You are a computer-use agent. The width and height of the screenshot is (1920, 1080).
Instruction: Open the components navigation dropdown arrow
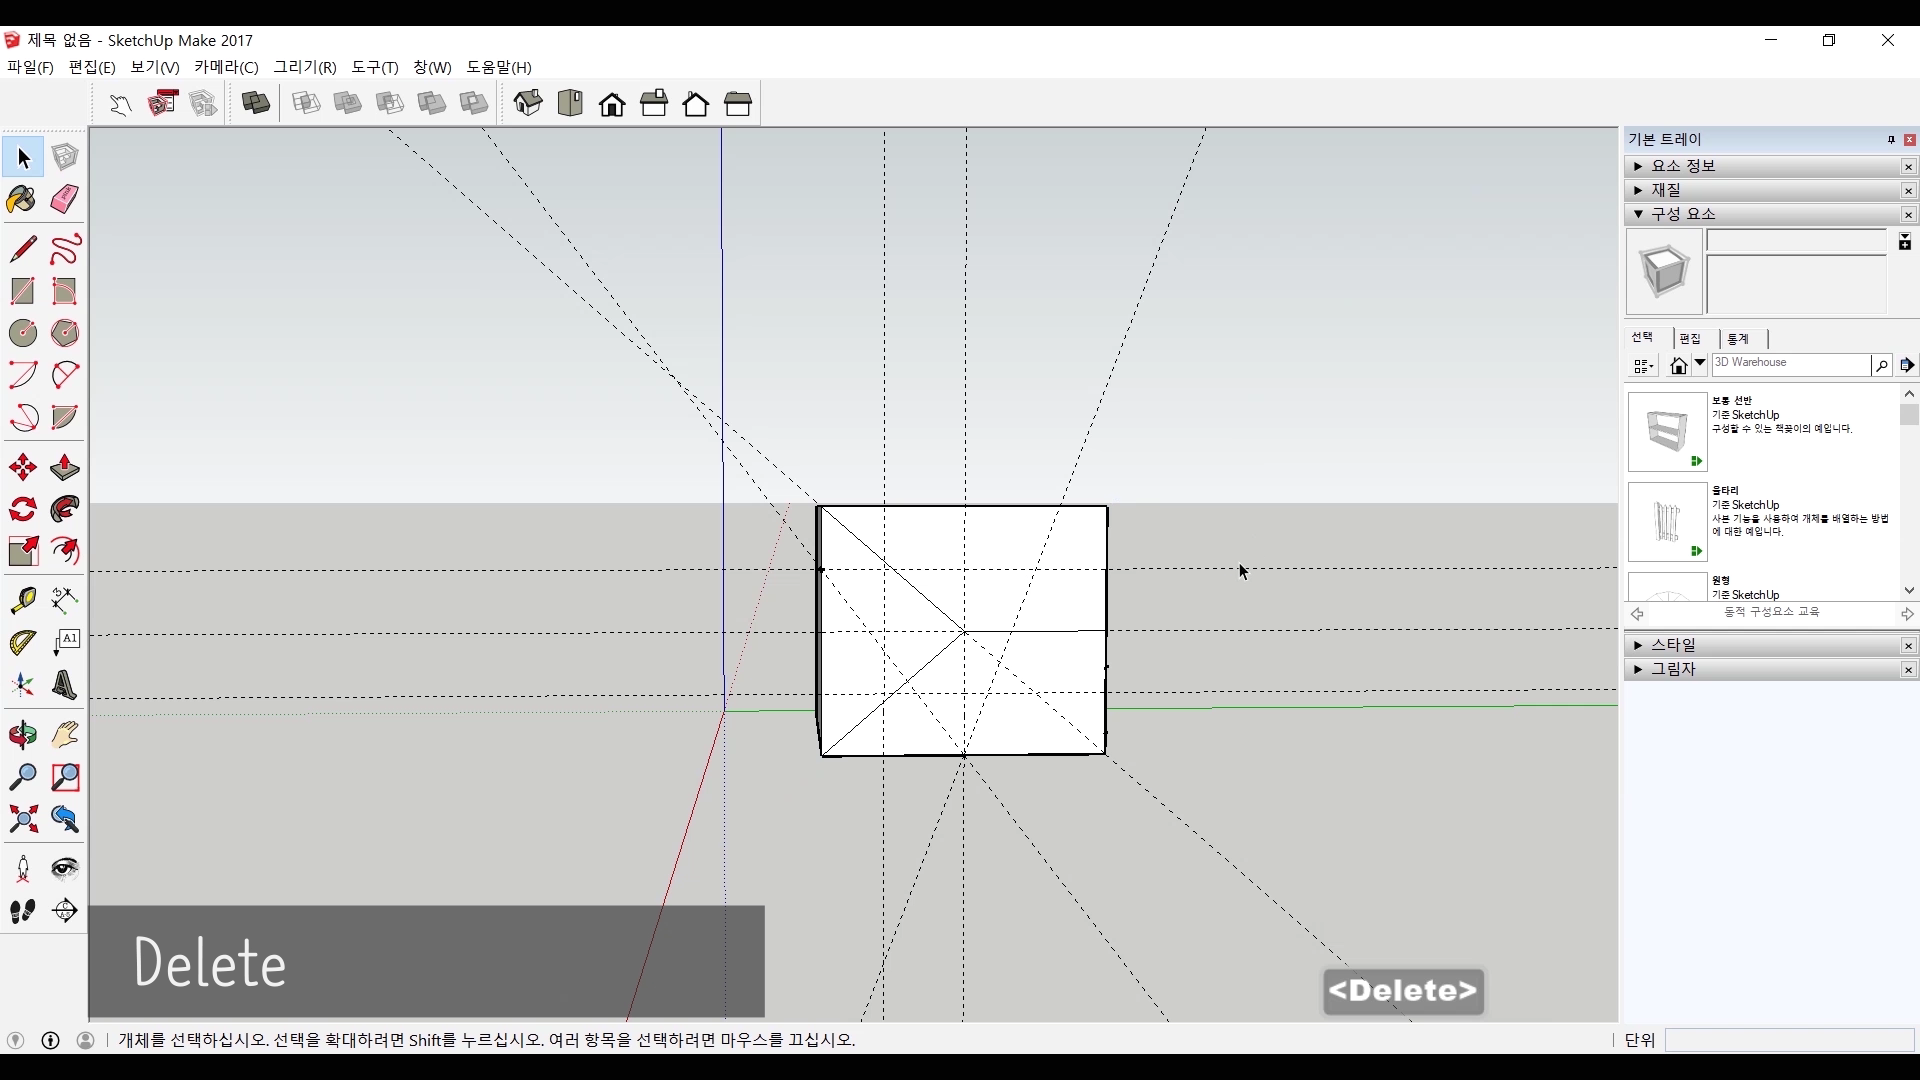point(1699,364)
